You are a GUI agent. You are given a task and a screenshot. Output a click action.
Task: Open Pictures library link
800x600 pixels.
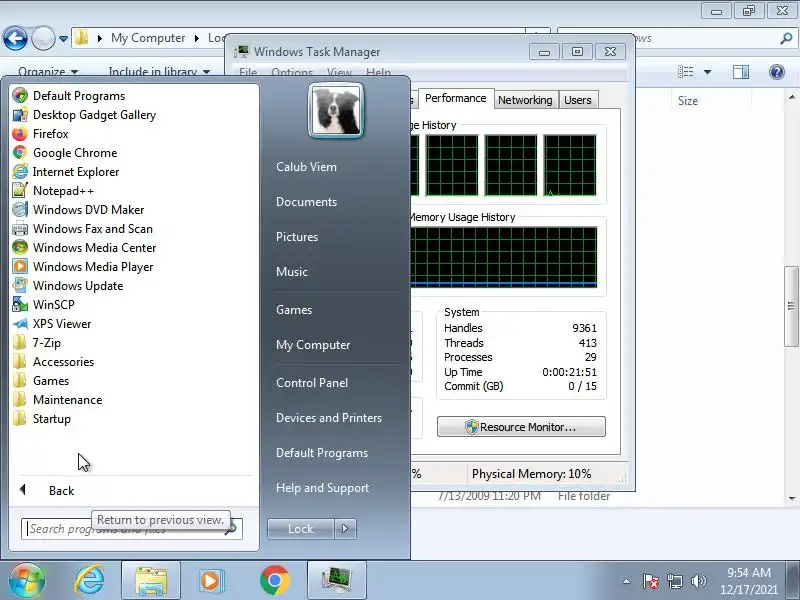click(297, 237)
